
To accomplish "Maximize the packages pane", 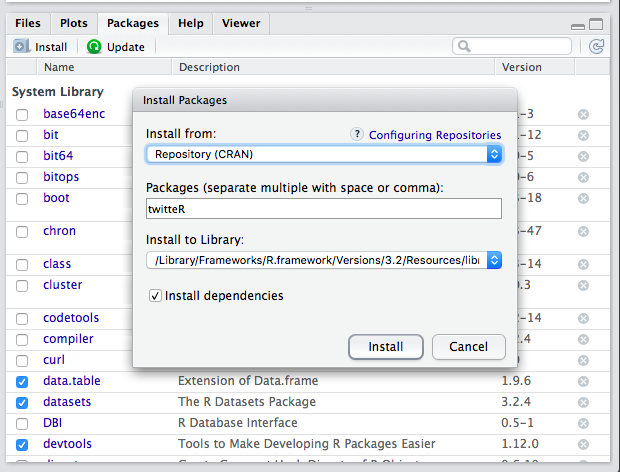I will 597,24.
